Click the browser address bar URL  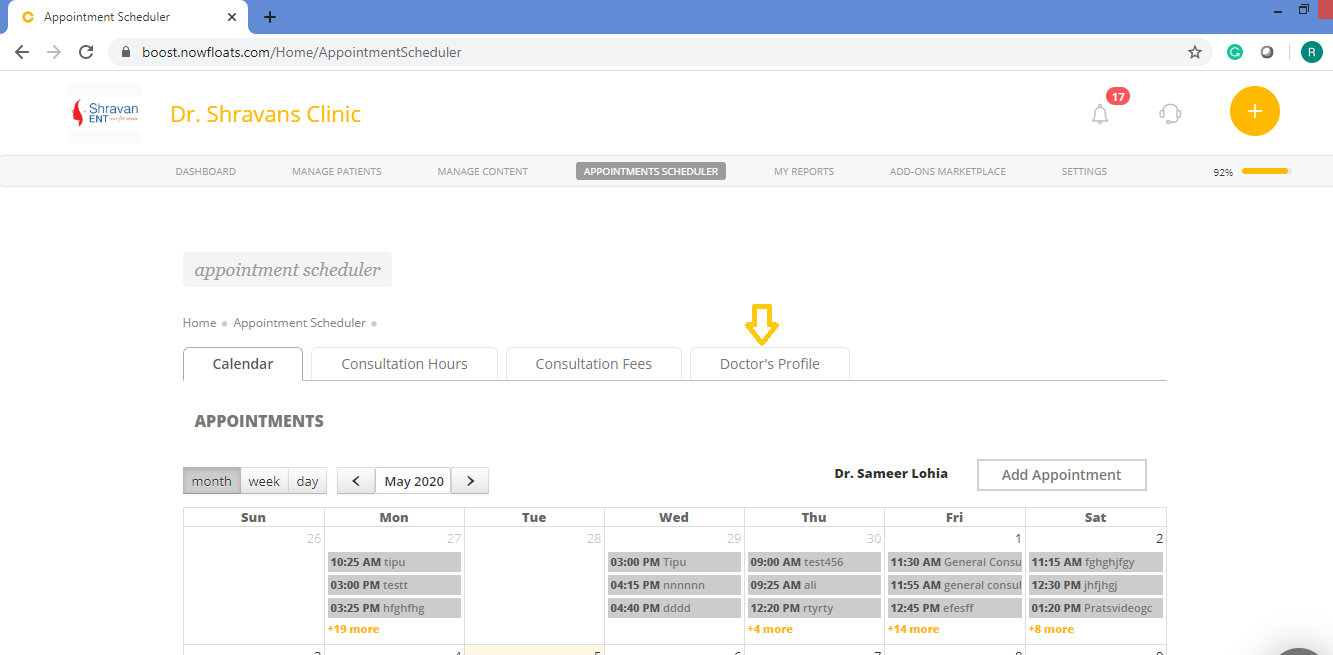click(302, 52)
